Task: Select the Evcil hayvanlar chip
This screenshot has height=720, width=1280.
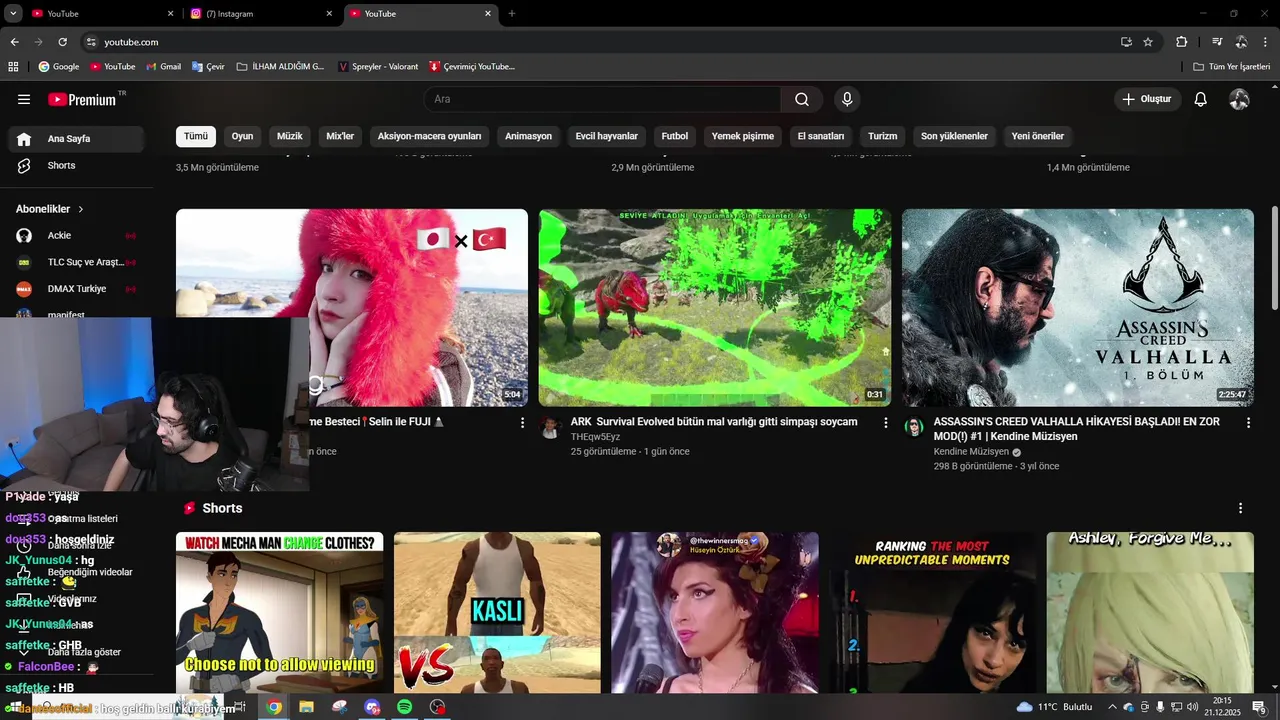Action: click(607, 136)
